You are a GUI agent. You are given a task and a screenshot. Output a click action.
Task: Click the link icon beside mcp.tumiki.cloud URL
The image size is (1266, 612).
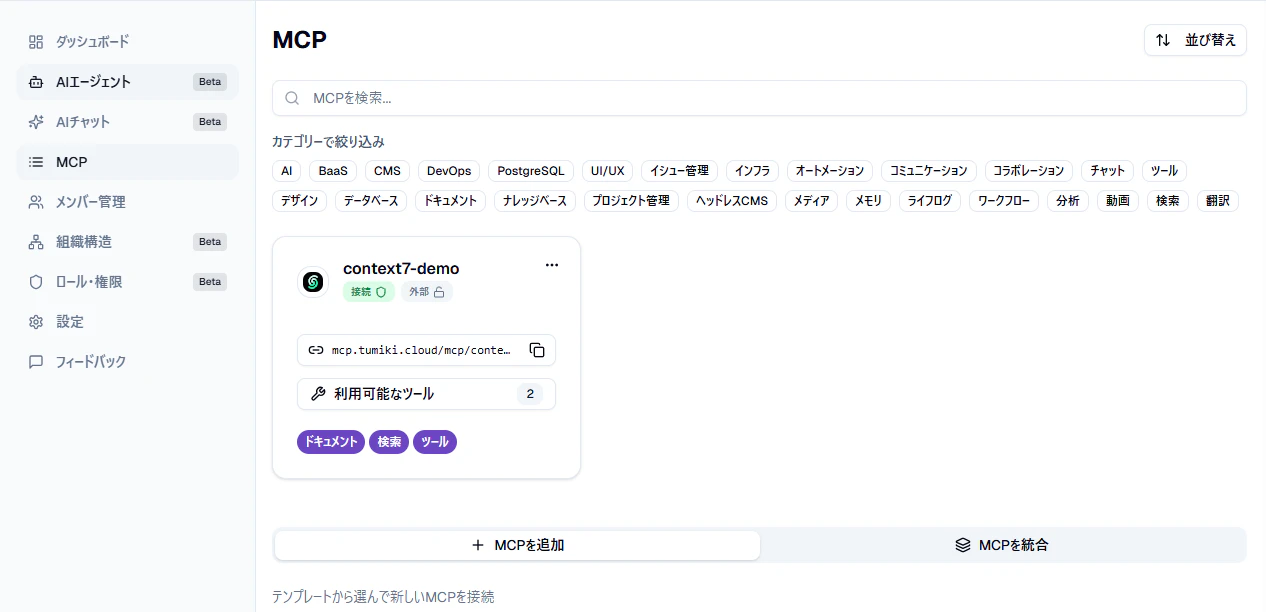[316, 350]
